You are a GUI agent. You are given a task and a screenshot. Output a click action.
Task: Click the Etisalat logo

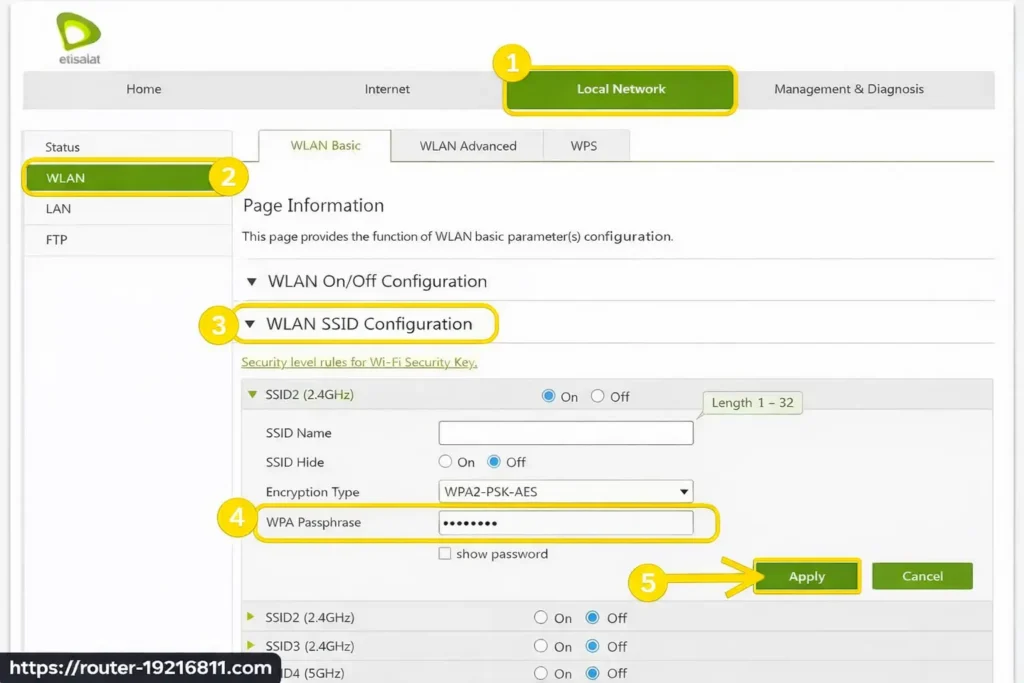(78, 38)
